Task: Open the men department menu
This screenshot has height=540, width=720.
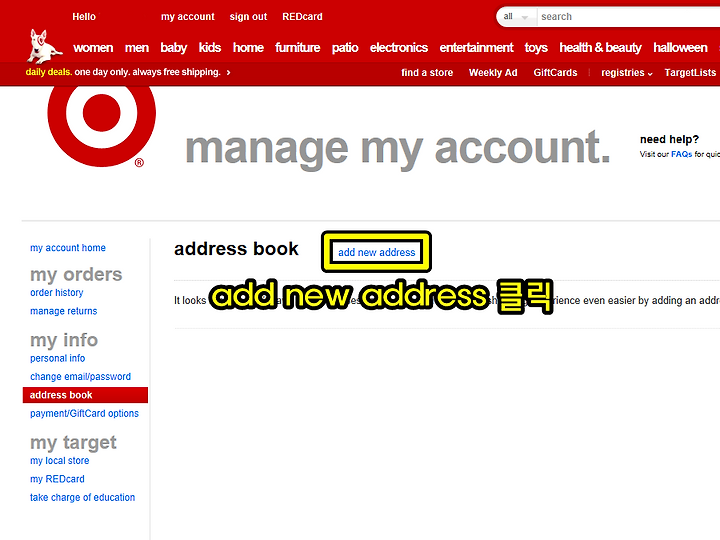Action: tap(137, 47)
